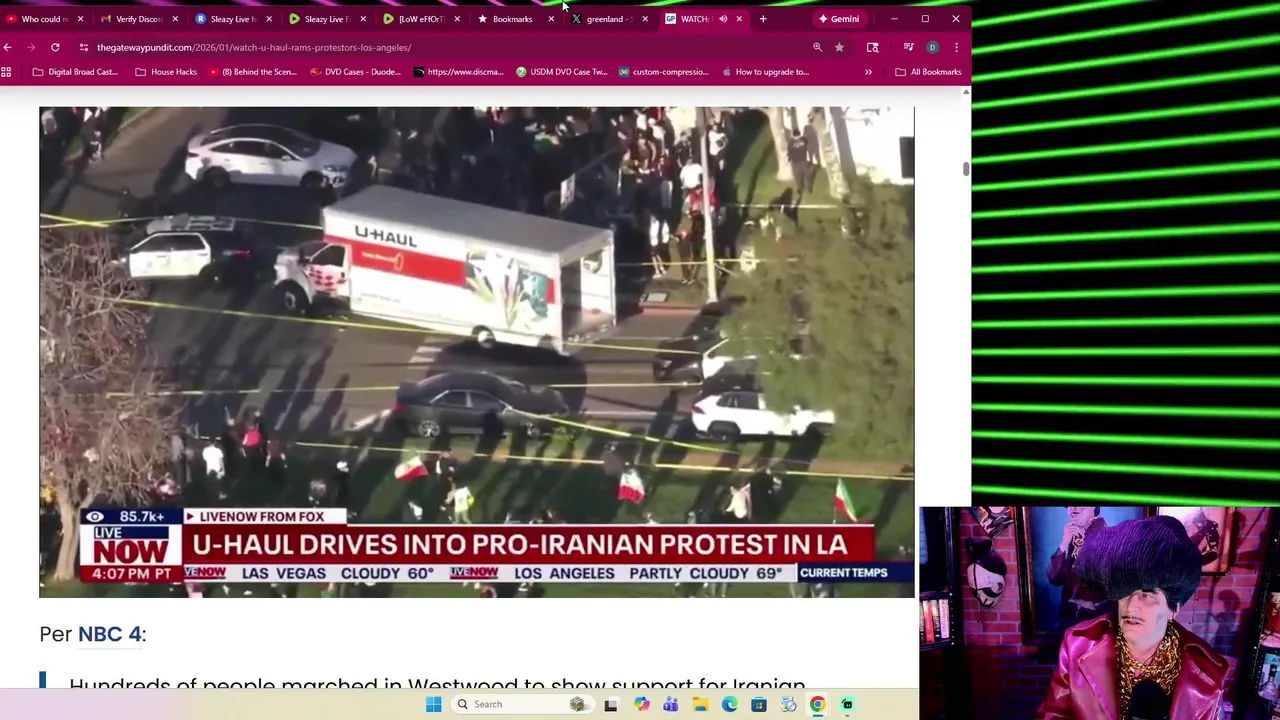
Task: Open File Explorer from taskbar
Action: [x=700, y=704]
